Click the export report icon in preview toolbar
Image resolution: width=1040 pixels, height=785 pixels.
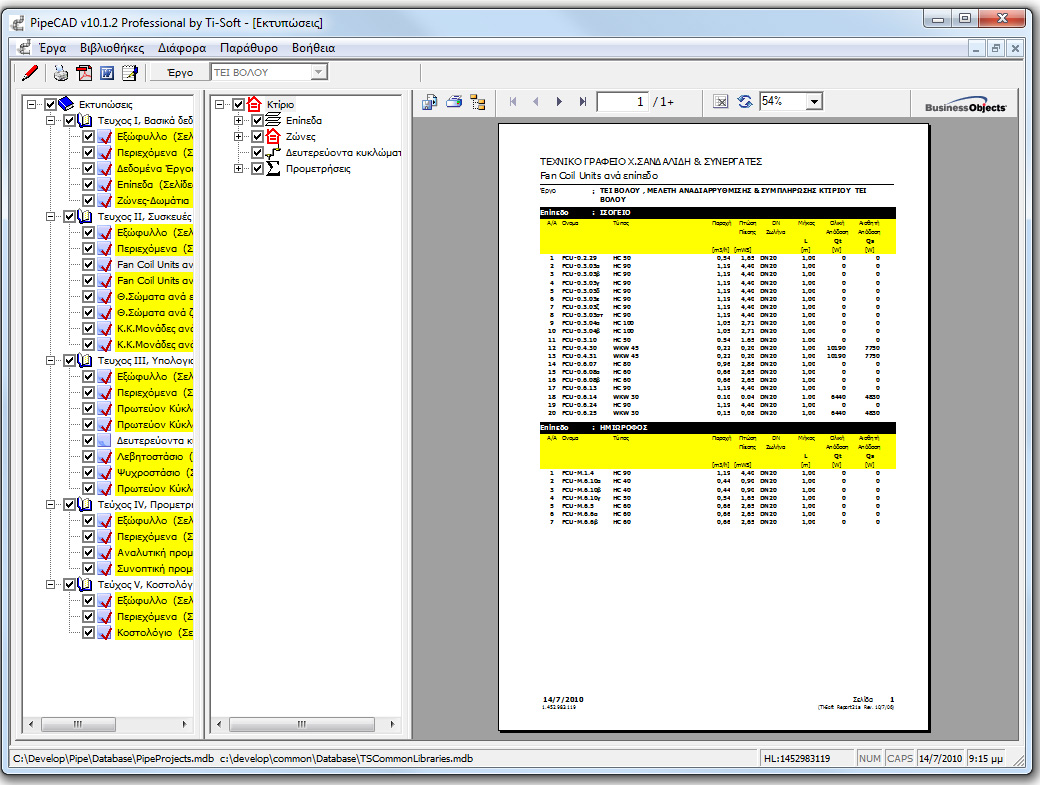(430, 101)
